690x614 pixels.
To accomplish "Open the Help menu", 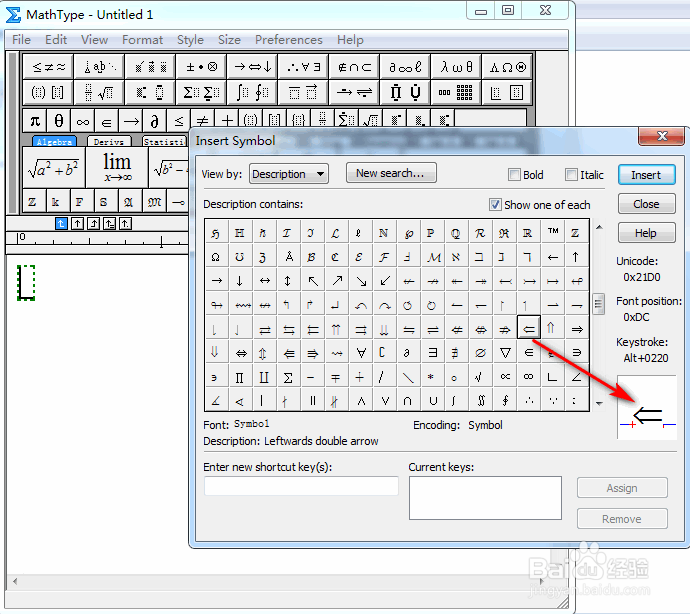I will (350, 40).
